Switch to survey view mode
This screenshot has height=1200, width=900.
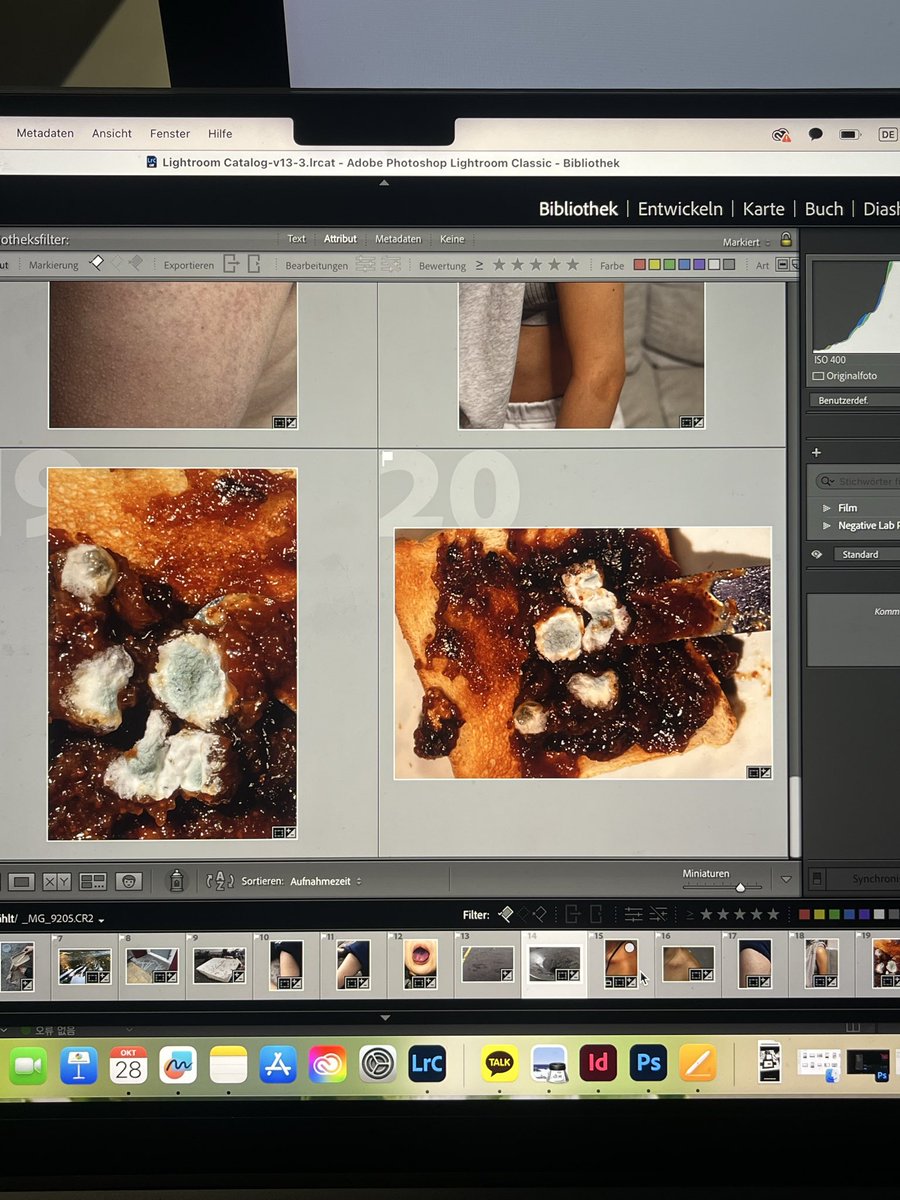(x=93, y=881)
